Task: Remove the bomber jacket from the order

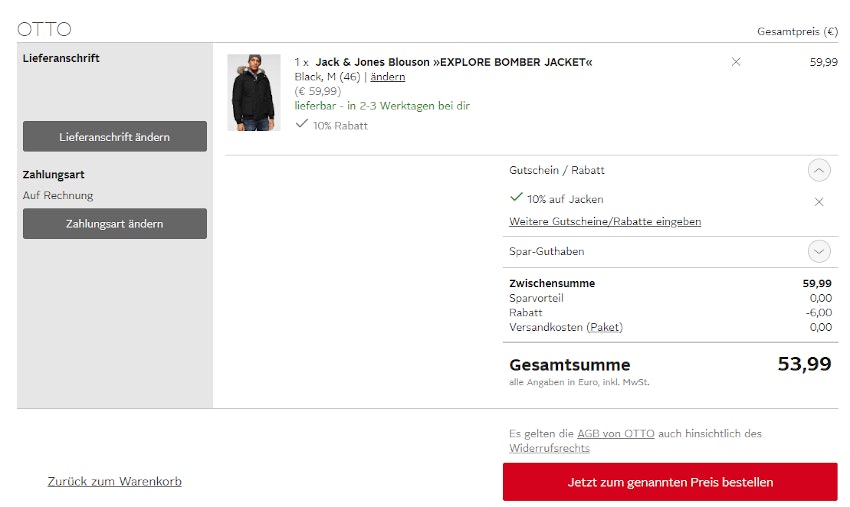Action: point(736,62)
